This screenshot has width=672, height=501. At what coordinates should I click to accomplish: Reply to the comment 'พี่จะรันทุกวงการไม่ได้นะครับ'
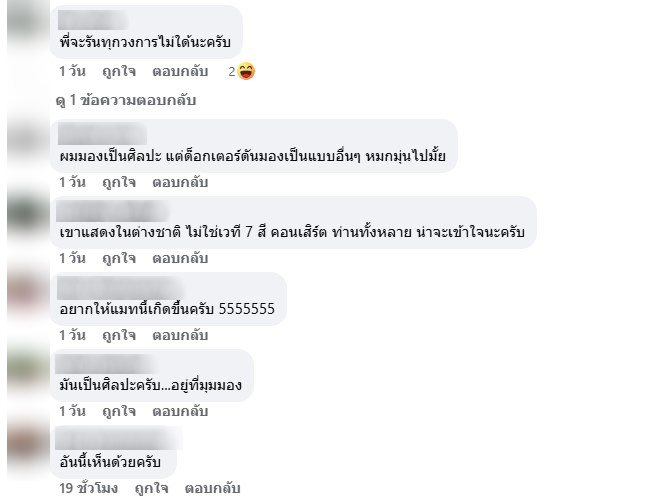(x=180, y=71)
